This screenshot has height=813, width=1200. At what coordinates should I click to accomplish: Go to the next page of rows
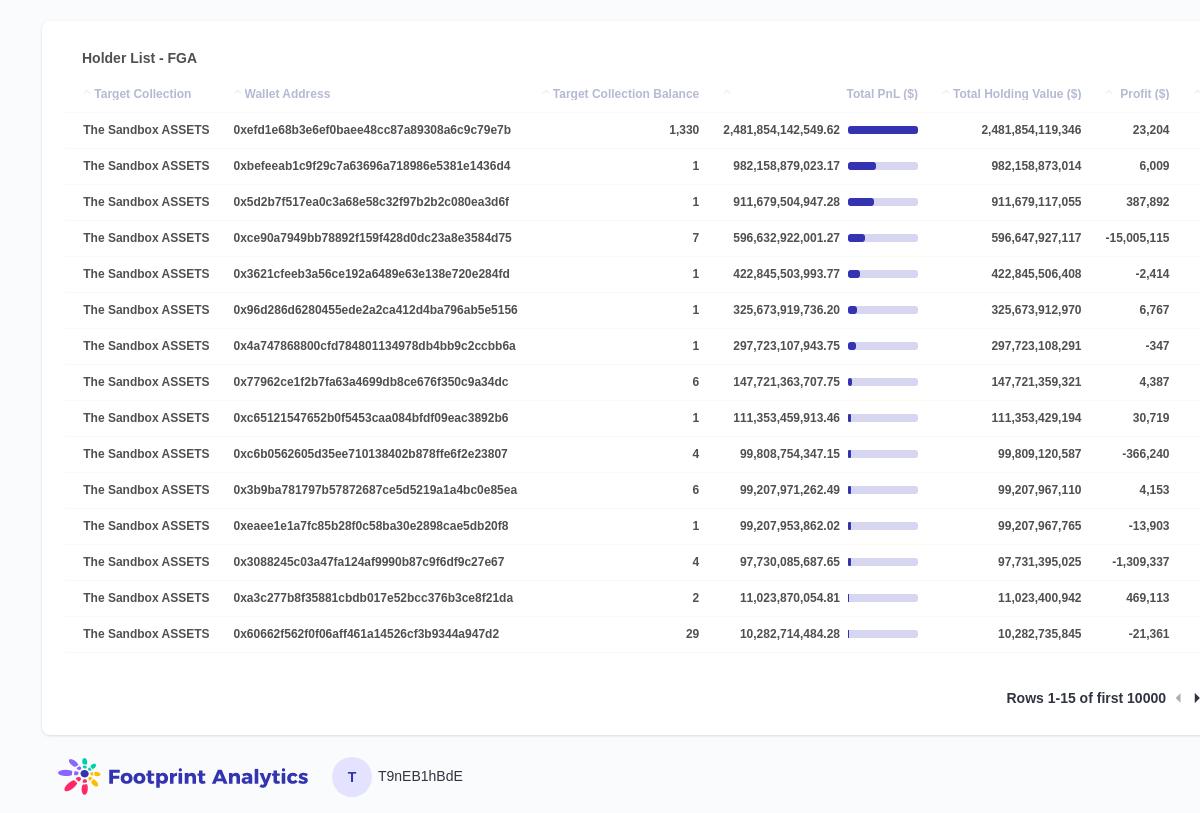point(1196,698)
